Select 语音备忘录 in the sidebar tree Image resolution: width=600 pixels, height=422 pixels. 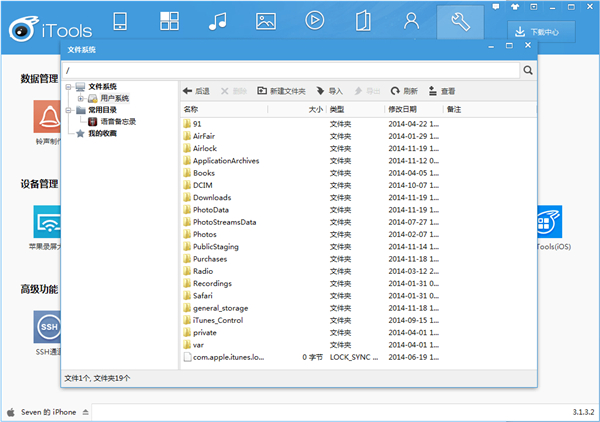(117, 121)
